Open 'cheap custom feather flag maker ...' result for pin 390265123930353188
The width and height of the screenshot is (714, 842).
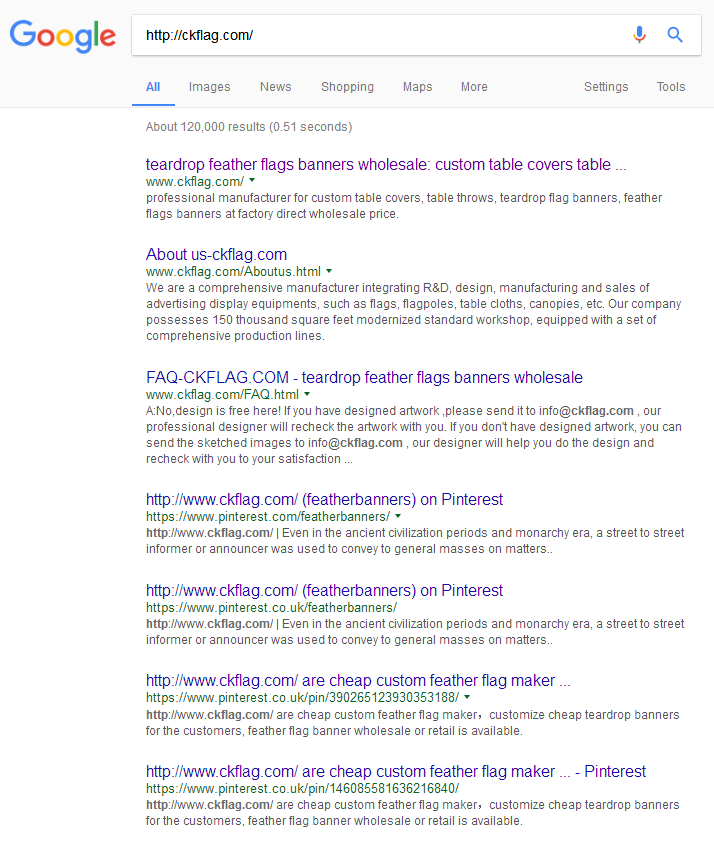point(358,681)
